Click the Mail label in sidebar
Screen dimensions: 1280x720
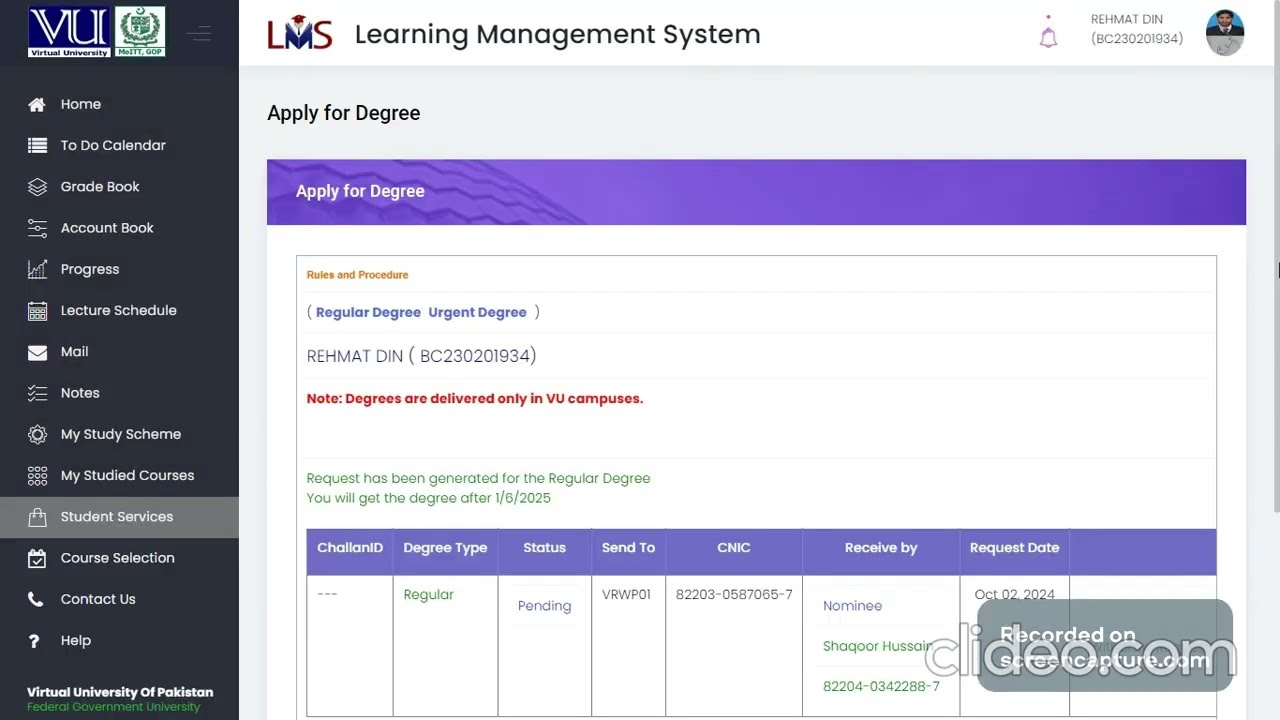pos(74,352)
